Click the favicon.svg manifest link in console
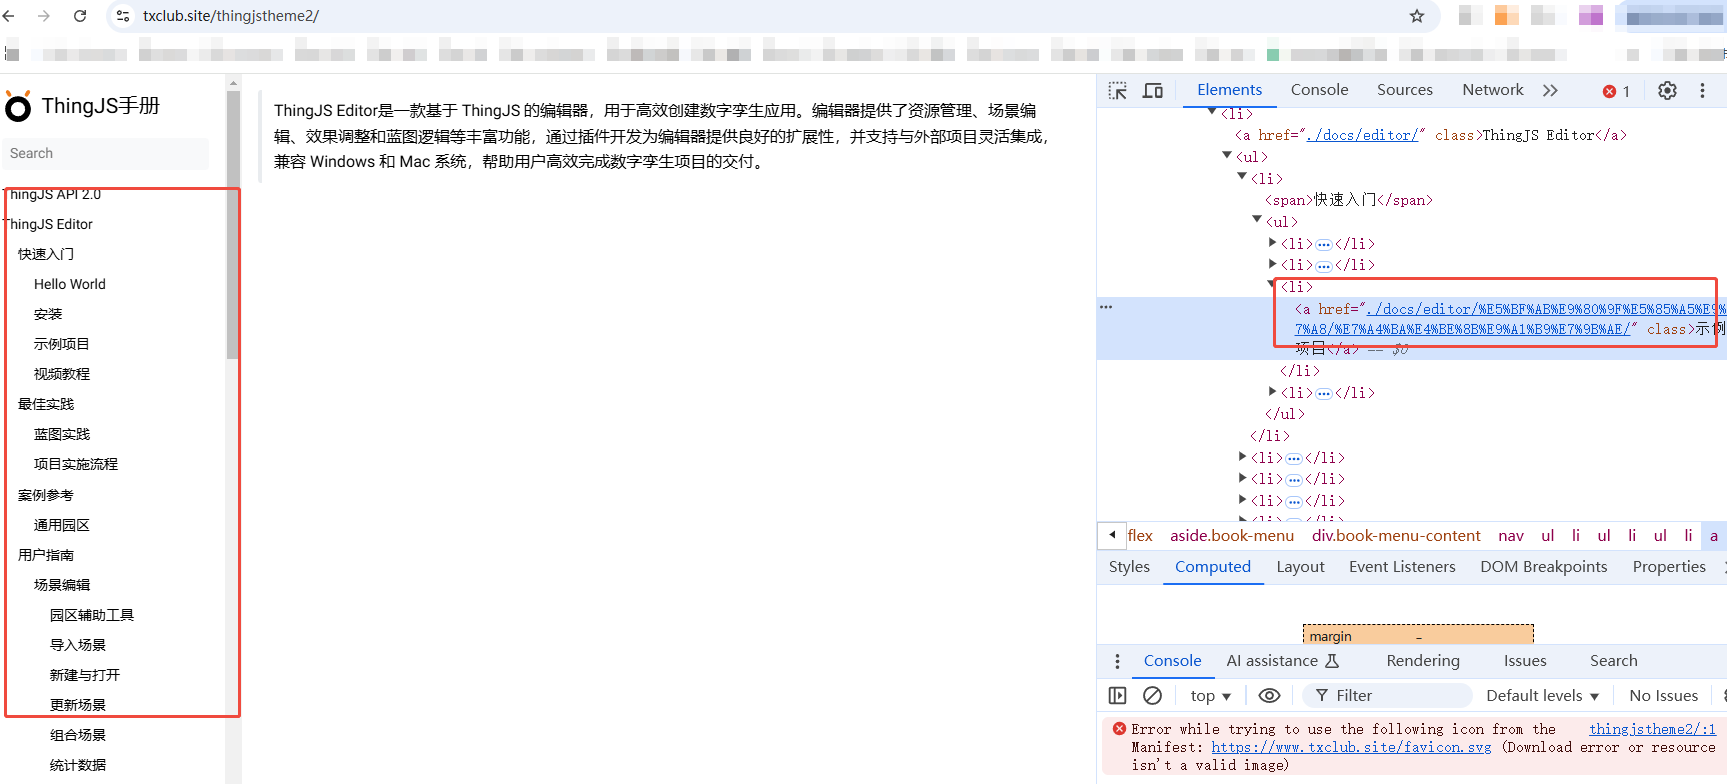The width and height of the screenshot is (1727, 784). coord(1351,747)
